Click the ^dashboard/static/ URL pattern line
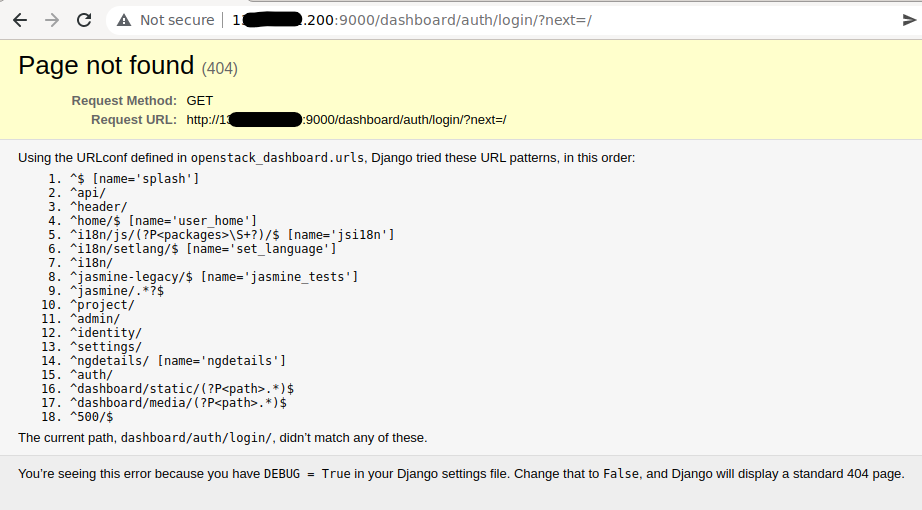 181,389
